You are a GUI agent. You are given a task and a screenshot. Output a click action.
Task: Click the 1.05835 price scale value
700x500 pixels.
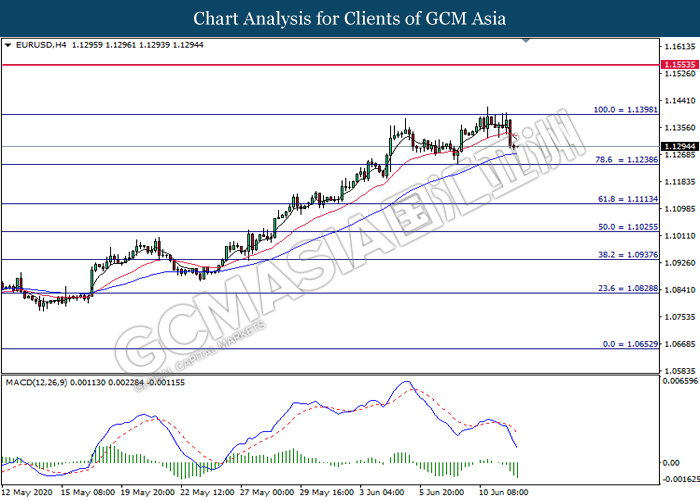pos(680,371)
